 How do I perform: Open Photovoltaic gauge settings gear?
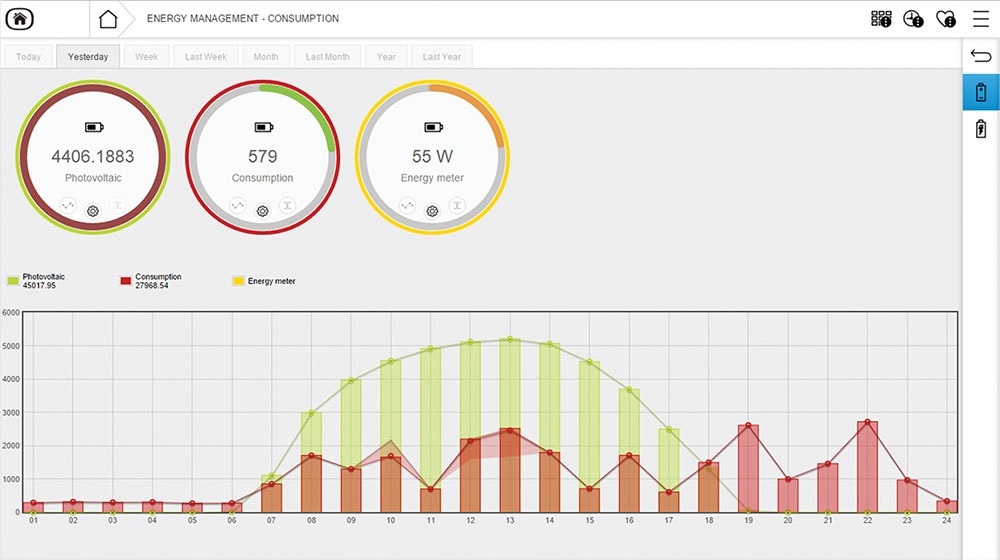(x=93, y=211)
